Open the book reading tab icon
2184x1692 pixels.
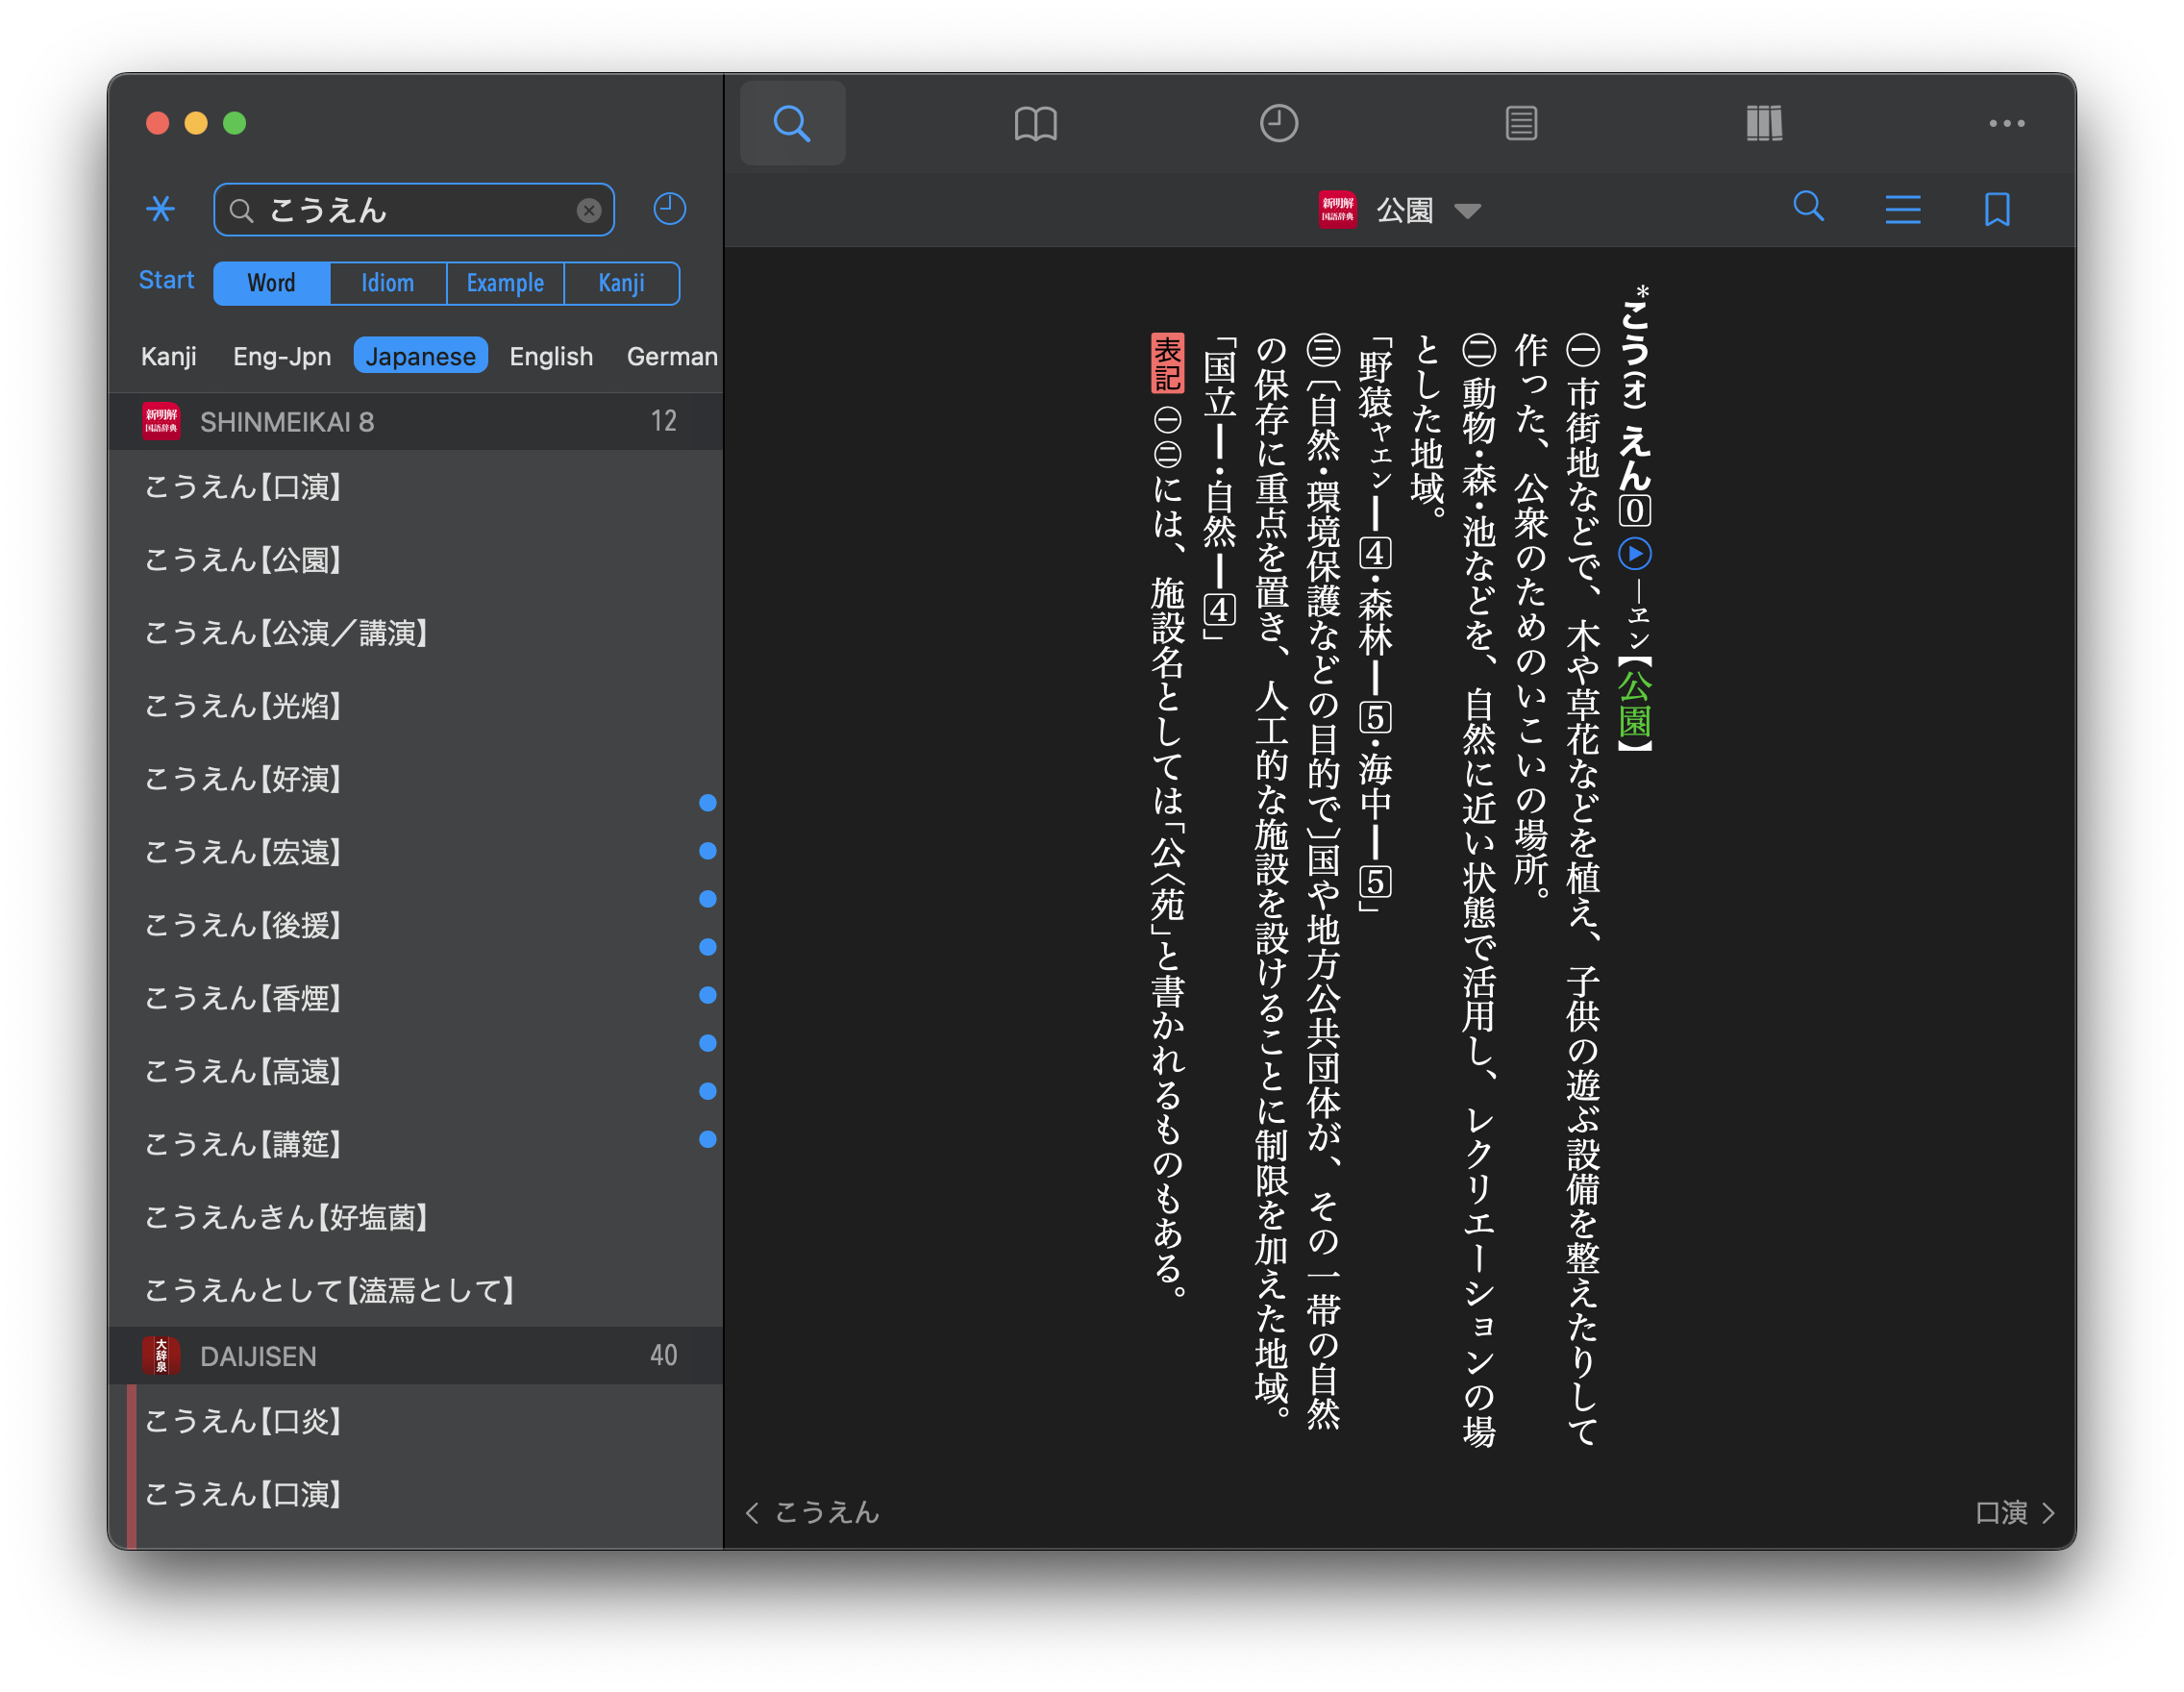click(x=1035, y=124)
